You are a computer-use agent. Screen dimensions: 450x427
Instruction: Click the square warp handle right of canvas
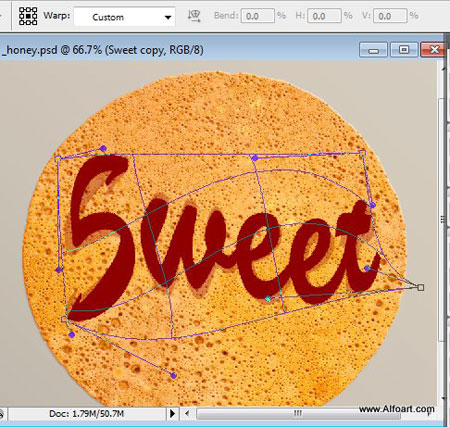click(421, 287)
